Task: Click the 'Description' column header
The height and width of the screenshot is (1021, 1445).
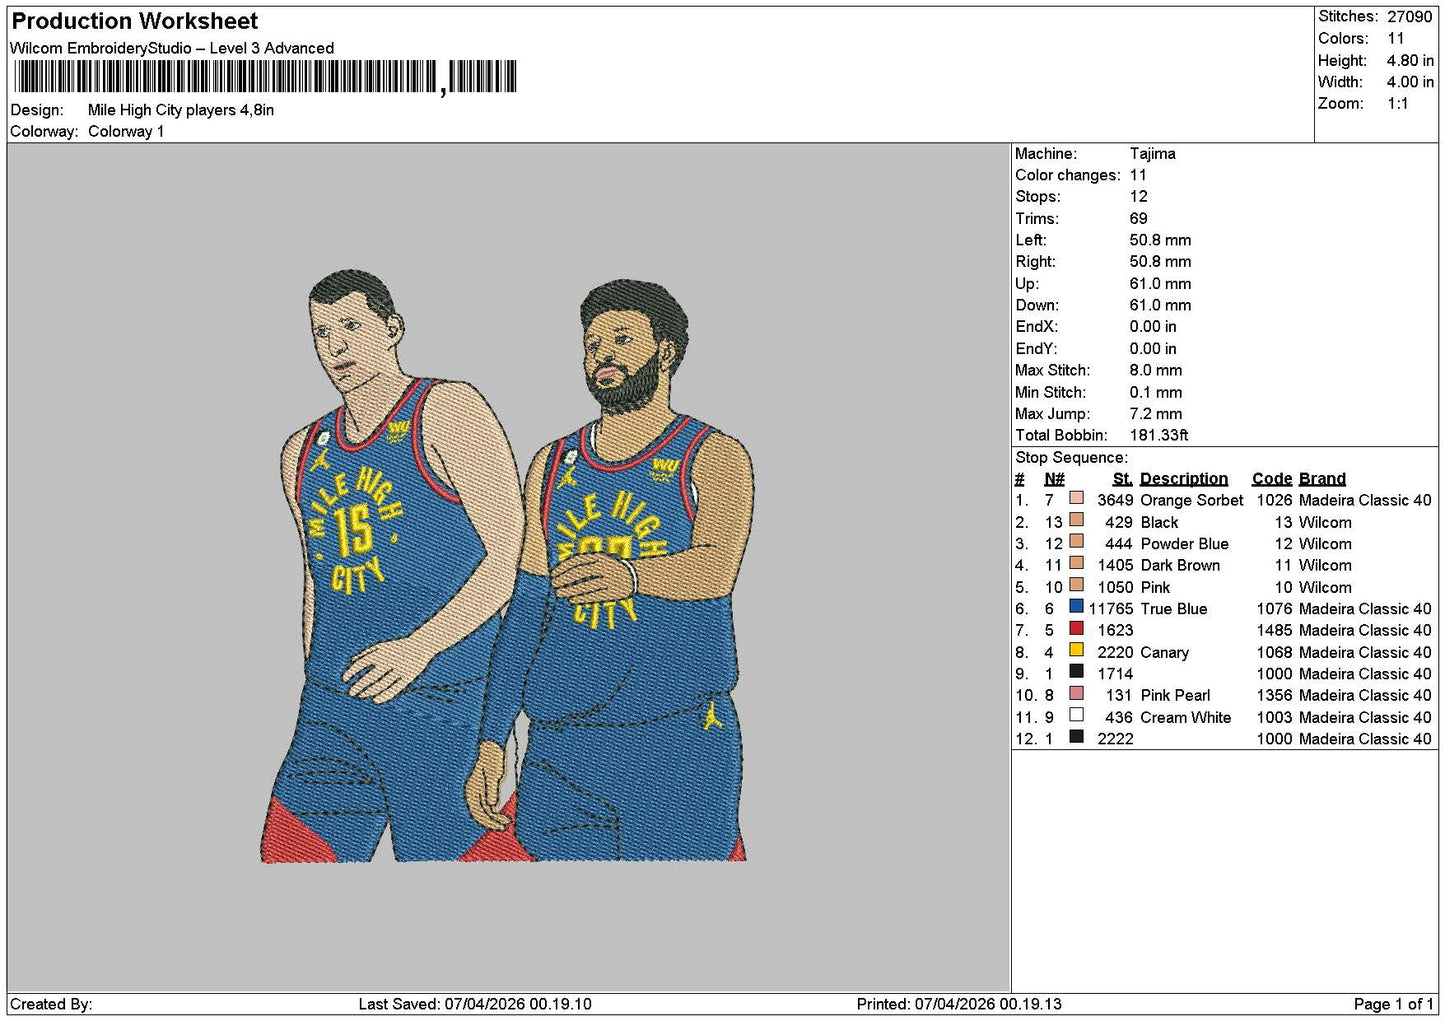Action: point(1184,478)
